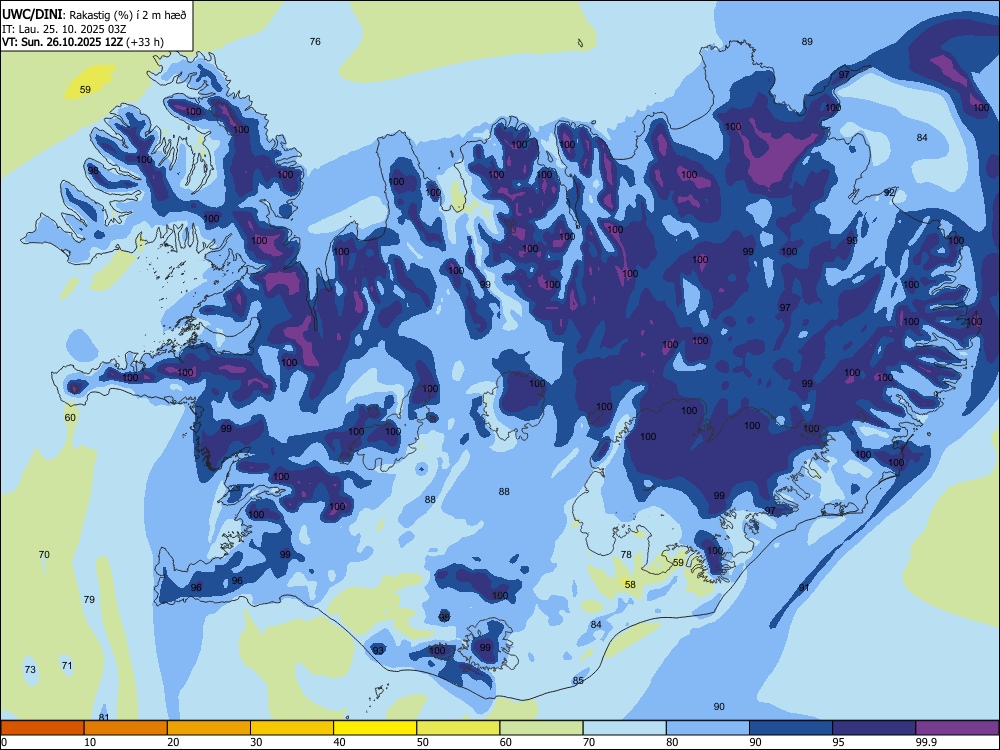Viewport: 1000px width, 750px height.
Task: Click the legend tick label 10
Action: point(90,742)
